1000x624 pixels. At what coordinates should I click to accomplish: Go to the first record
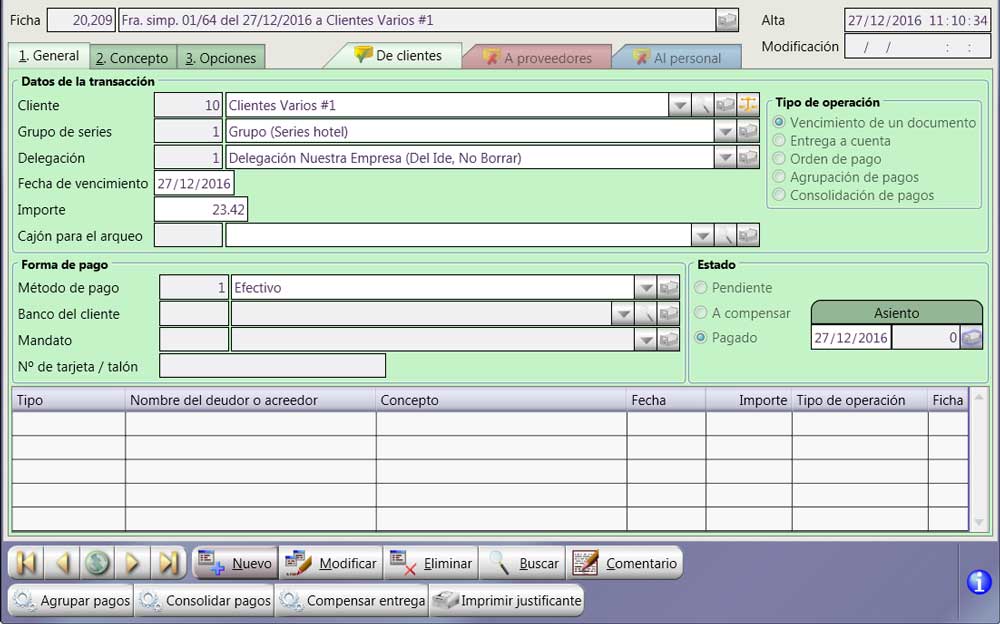(25, 563)
